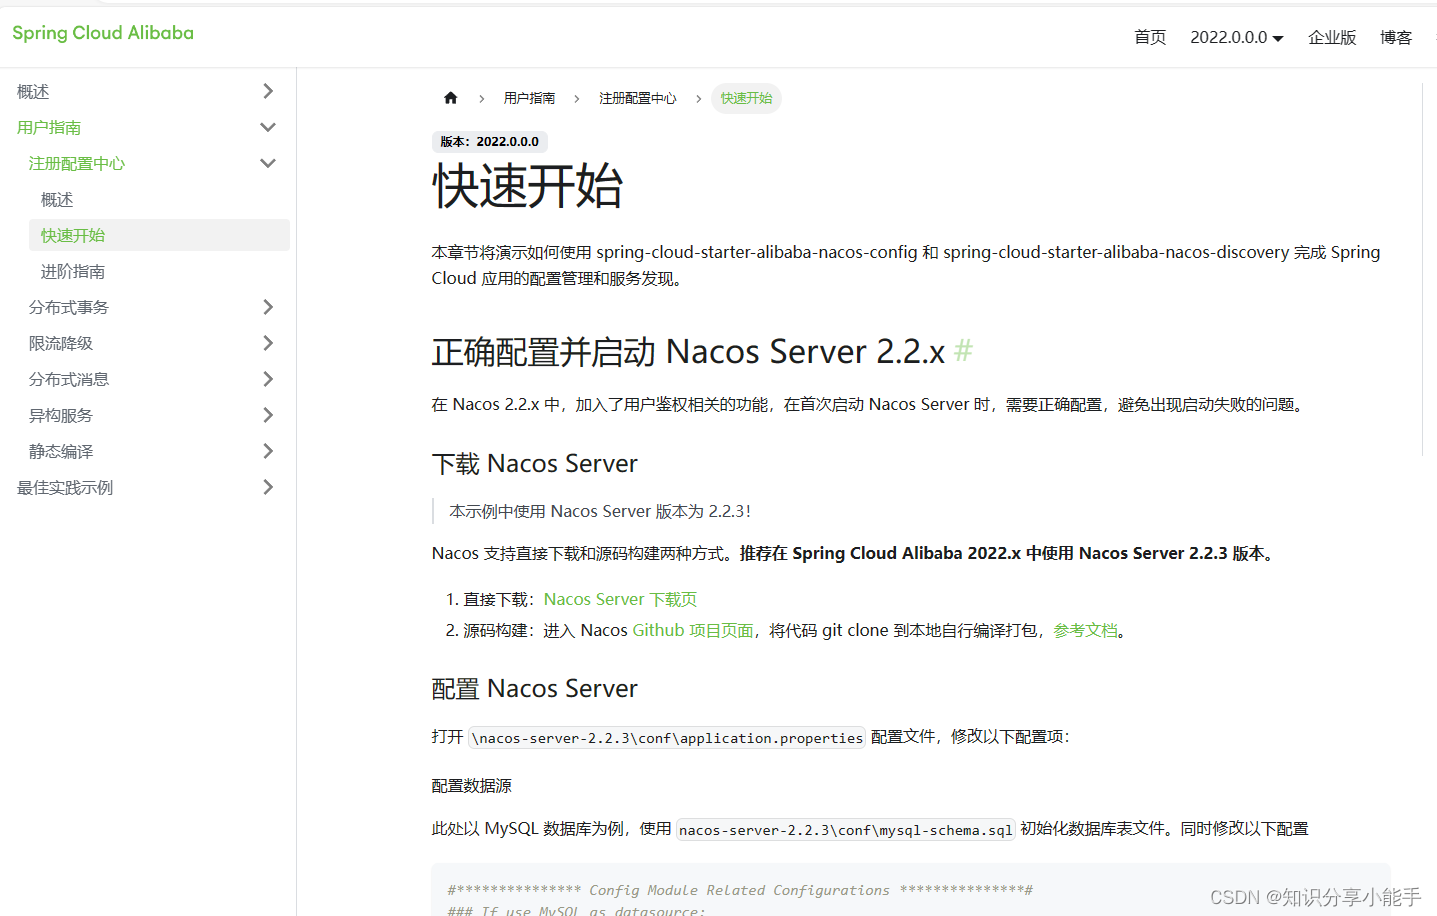Viewport: 1437px width, 916px height.
Task: Open 概述 under 注册配置中心
Action: pyautogui.click(x=57, y=200)
